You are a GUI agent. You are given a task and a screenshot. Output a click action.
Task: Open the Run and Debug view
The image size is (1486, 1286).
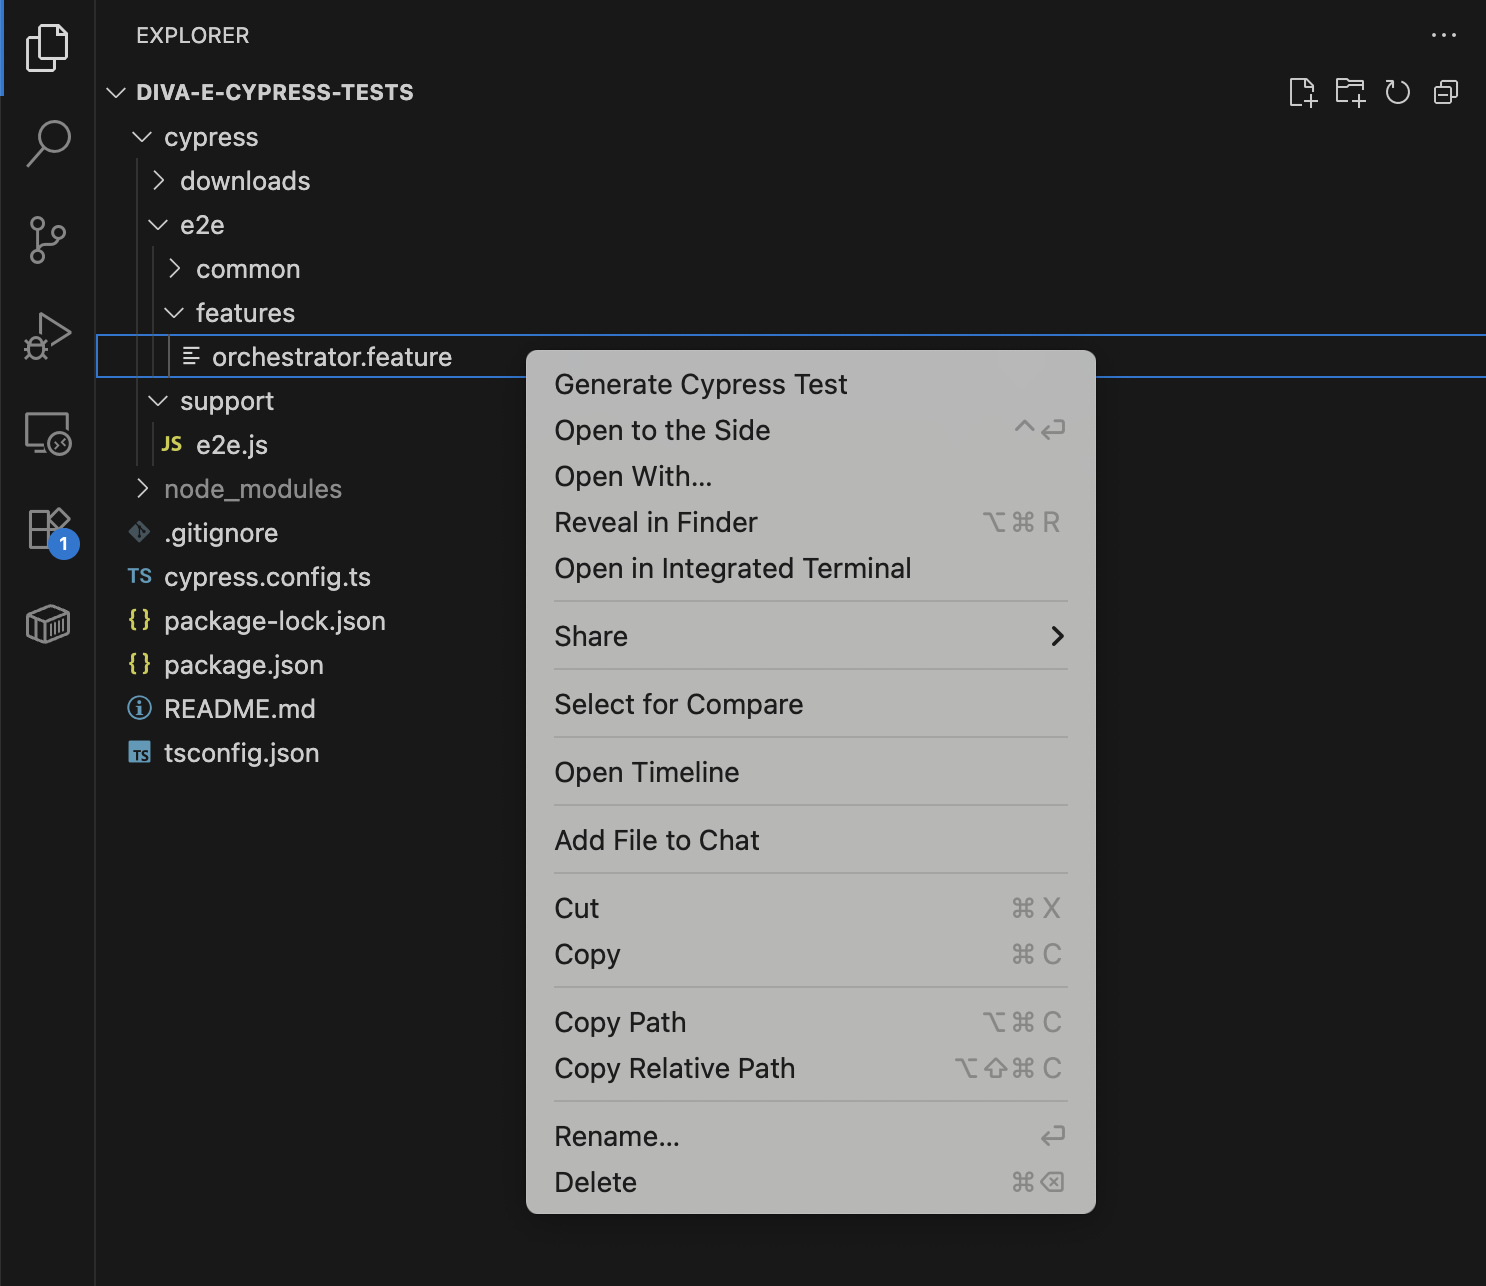[x=48, y=336]
